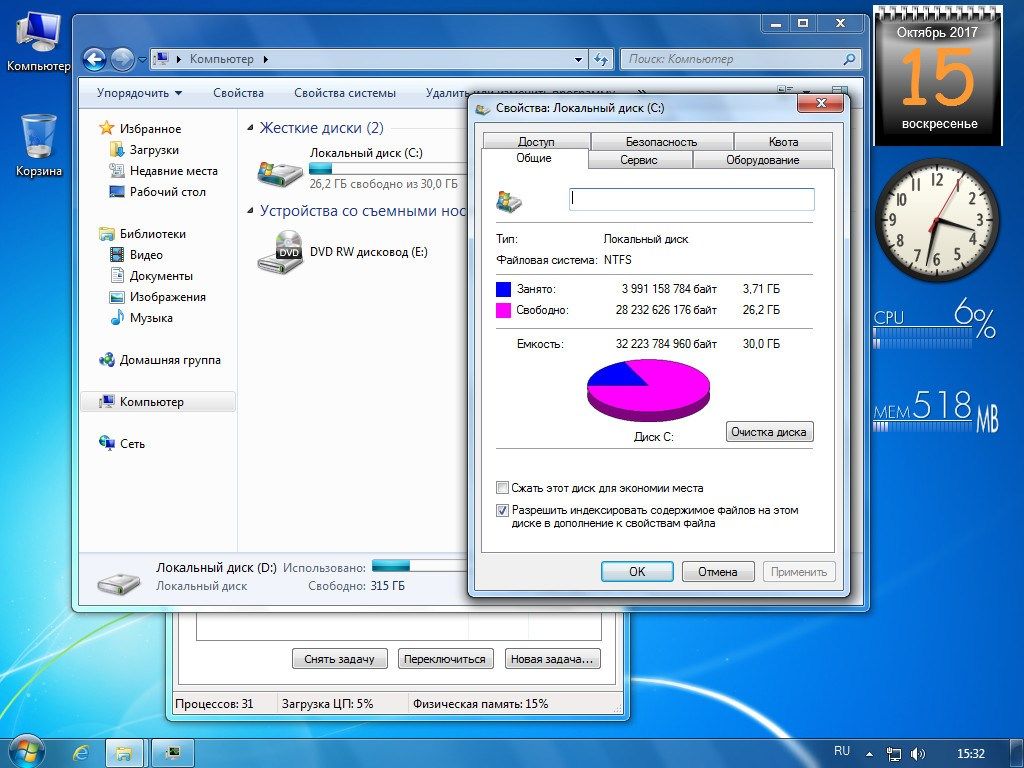The height and width of the screenshot is (768, 1024).
Task: Click the Документы library icon
Action: click(x=117, y=276)
